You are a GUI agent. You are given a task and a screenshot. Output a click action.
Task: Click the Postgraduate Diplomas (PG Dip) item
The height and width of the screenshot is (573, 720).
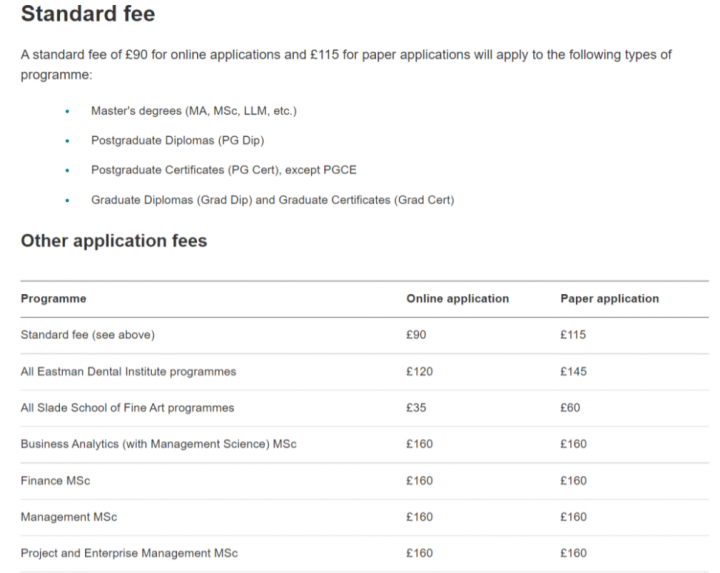click(177, 140)
